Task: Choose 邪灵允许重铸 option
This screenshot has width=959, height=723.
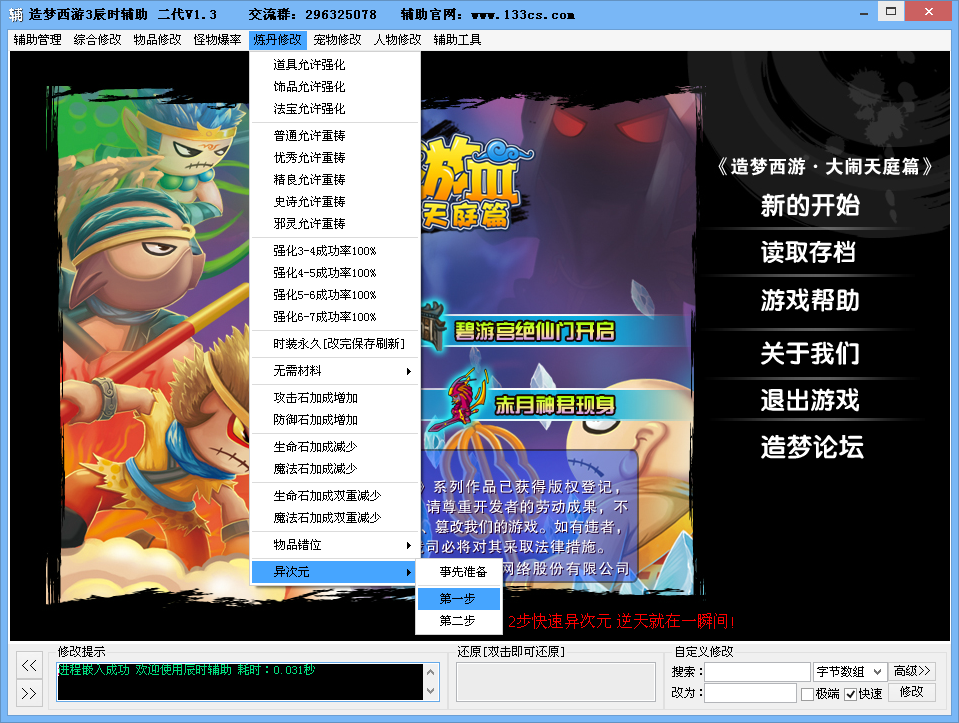Action: 335,224
